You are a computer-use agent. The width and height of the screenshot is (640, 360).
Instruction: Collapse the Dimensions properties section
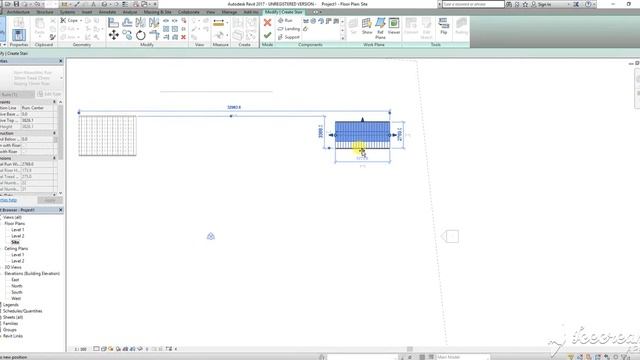[x=54, y=158]
